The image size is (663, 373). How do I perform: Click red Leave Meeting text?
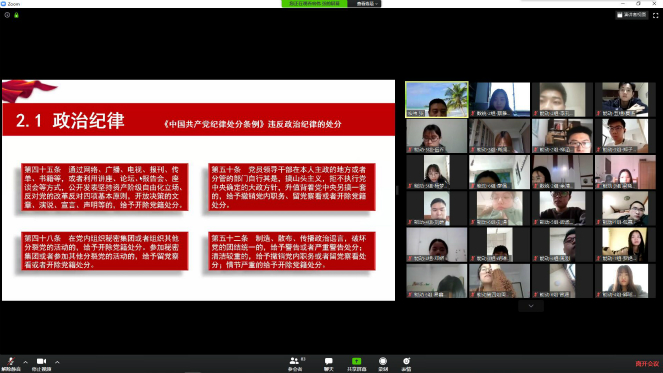647,364
